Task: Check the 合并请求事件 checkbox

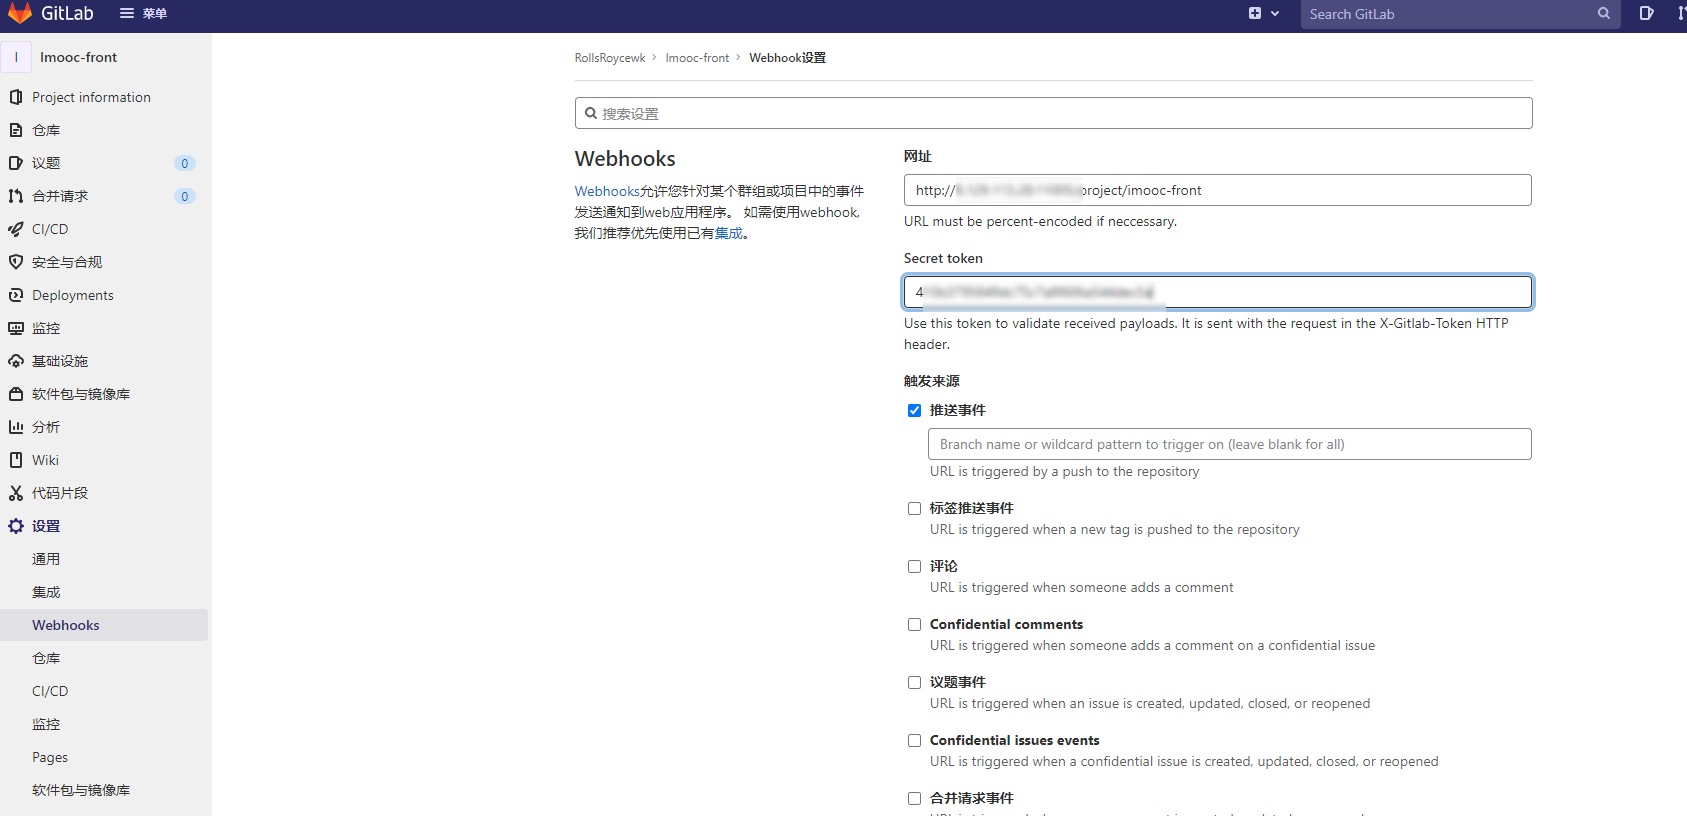Action: [914, 798]
